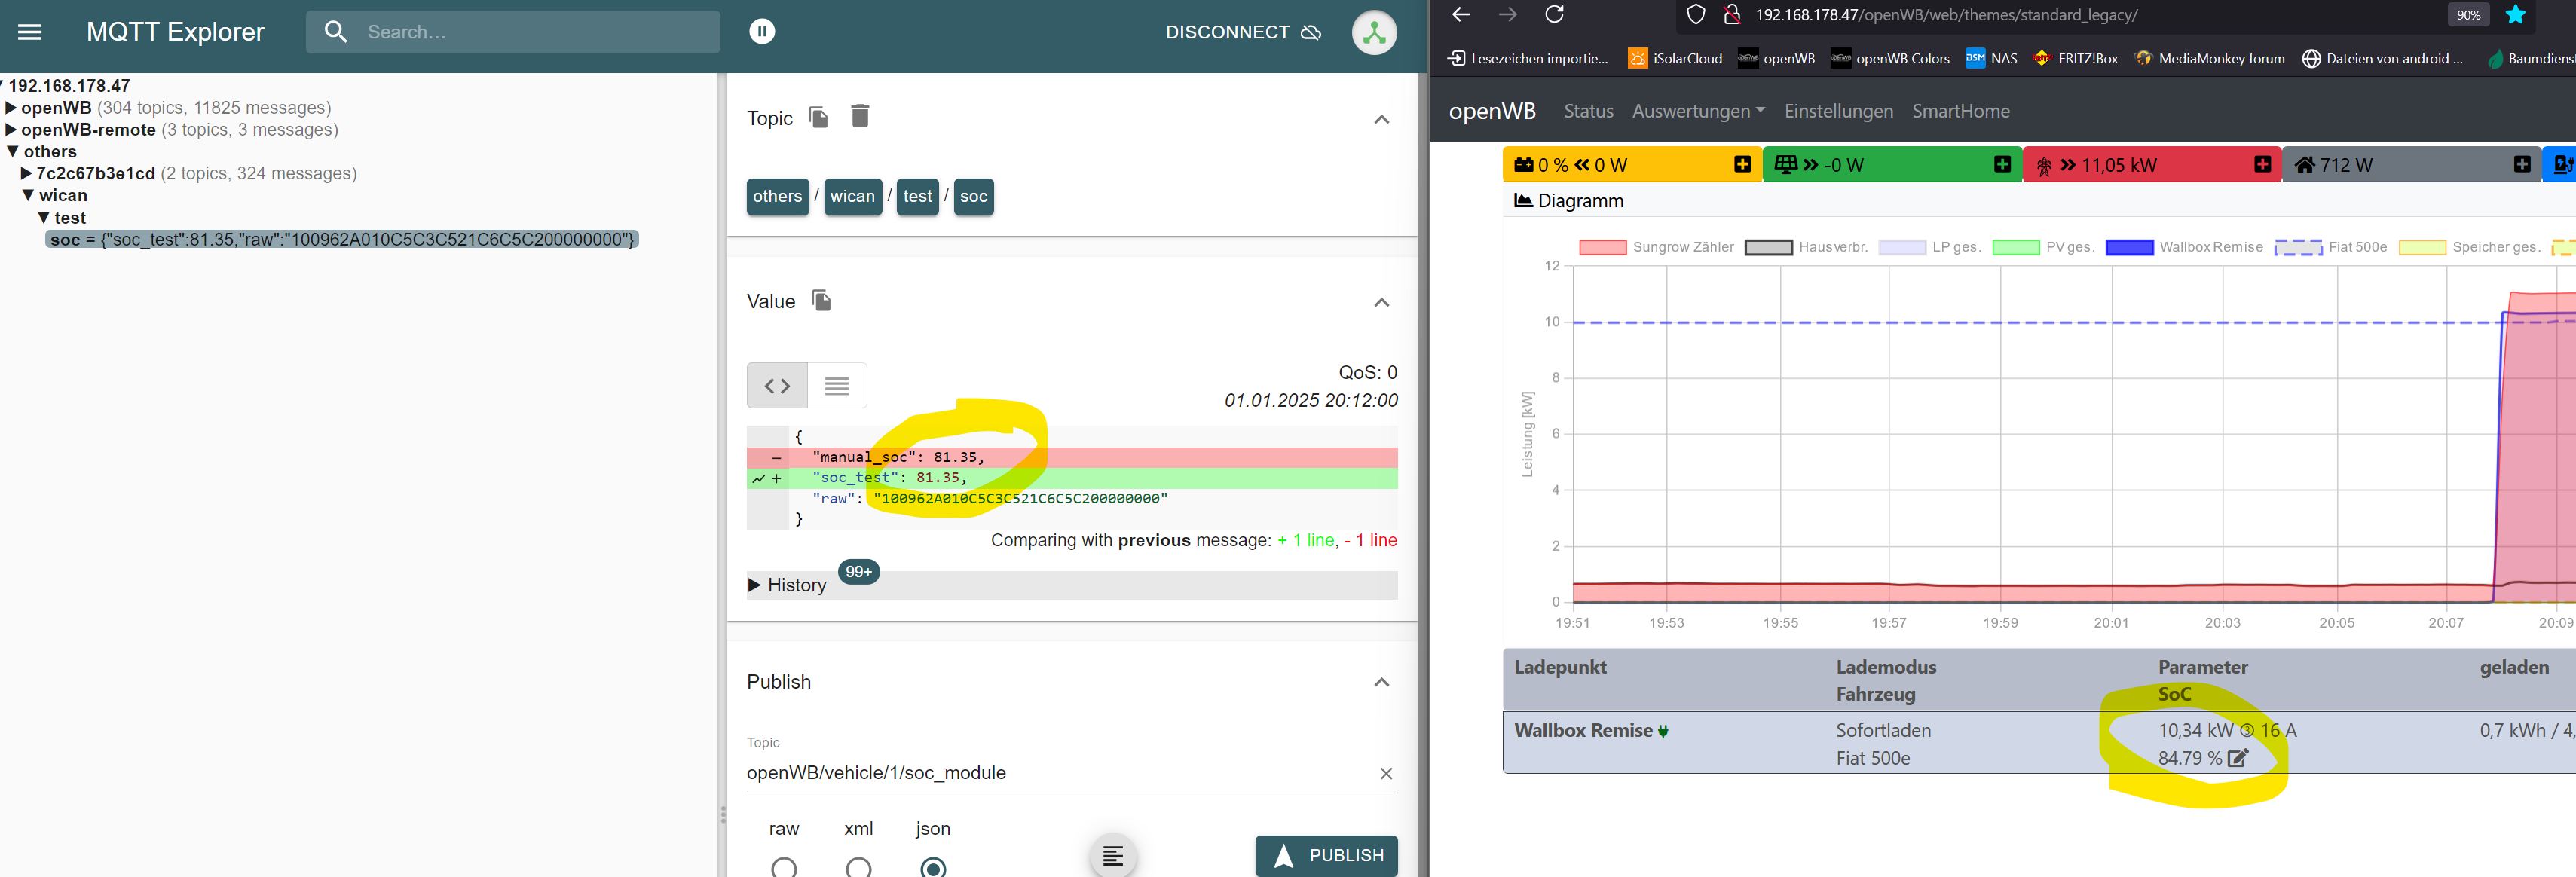Open the Einstellungen menu item
2576x877 pixels.
[1838, 111]
